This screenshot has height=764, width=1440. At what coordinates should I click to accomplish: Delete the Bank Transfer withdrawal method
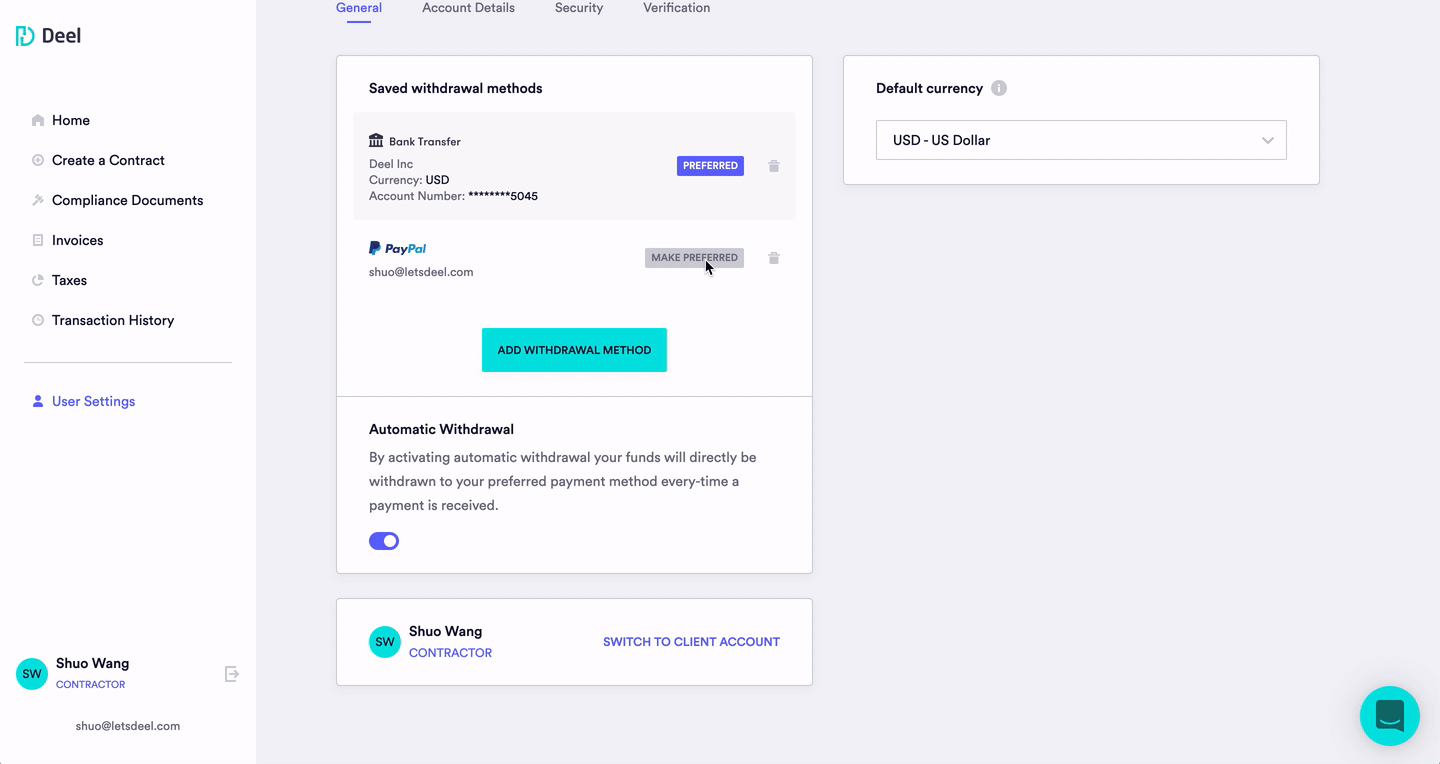pyautogui.click(x=774, y=166)
